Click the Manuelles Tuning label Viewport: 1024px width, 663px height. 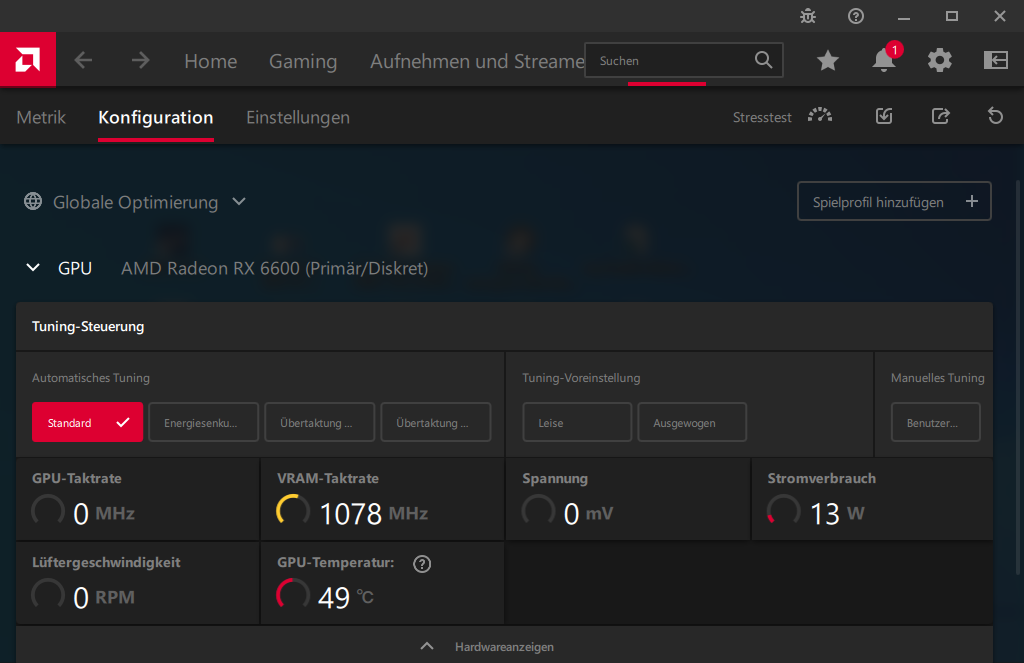click(937, 378)
